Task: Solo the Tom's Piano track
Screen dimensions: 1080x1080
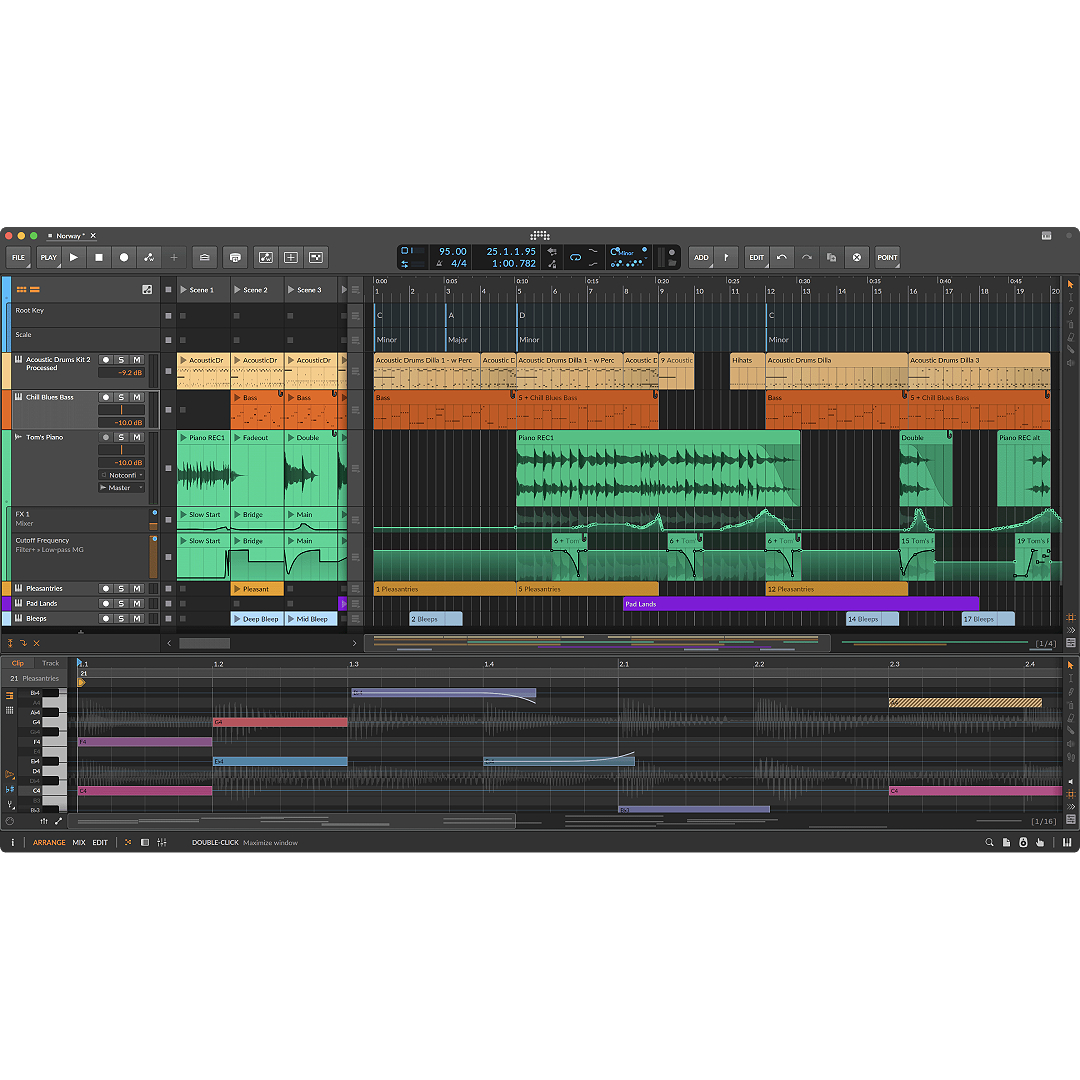Action: tap(121, 437)
